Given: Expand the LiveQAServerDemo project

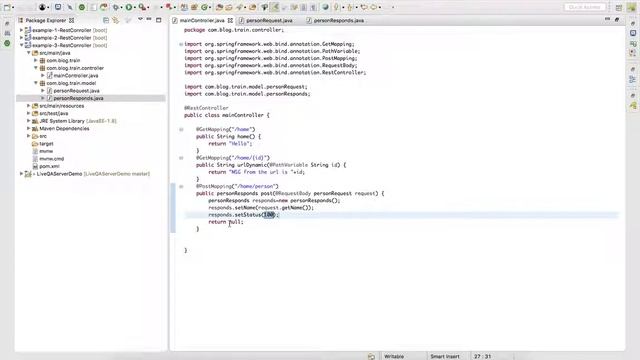Looking at the screenshot, I should 22,173.
